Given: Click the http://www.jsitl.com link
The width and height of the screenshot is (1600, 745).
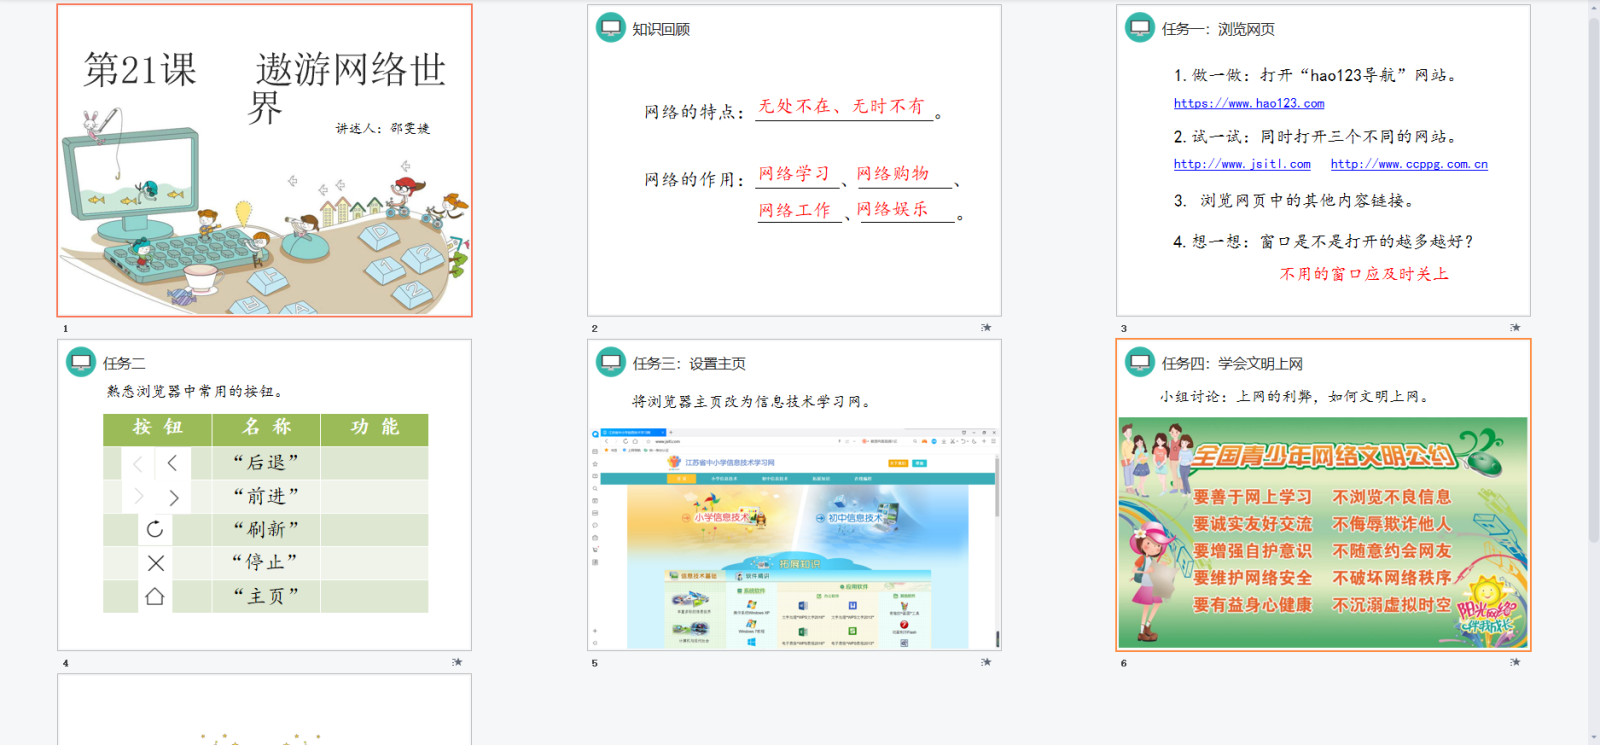Looking at the screenshot, I should pos(1241,164).
